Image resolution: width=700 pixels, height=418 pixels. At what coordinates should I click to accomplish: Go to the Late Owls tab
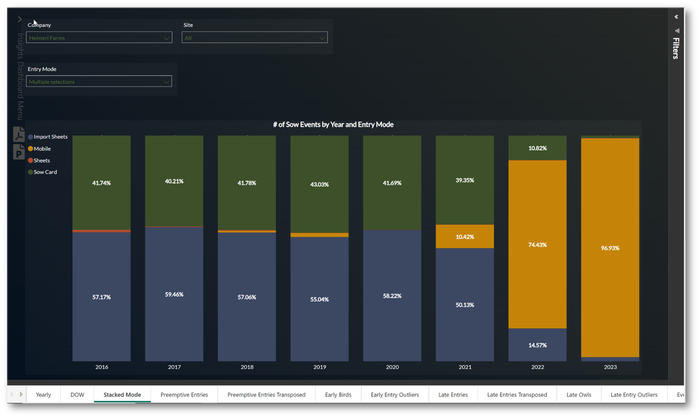click(x=578, y=395)
